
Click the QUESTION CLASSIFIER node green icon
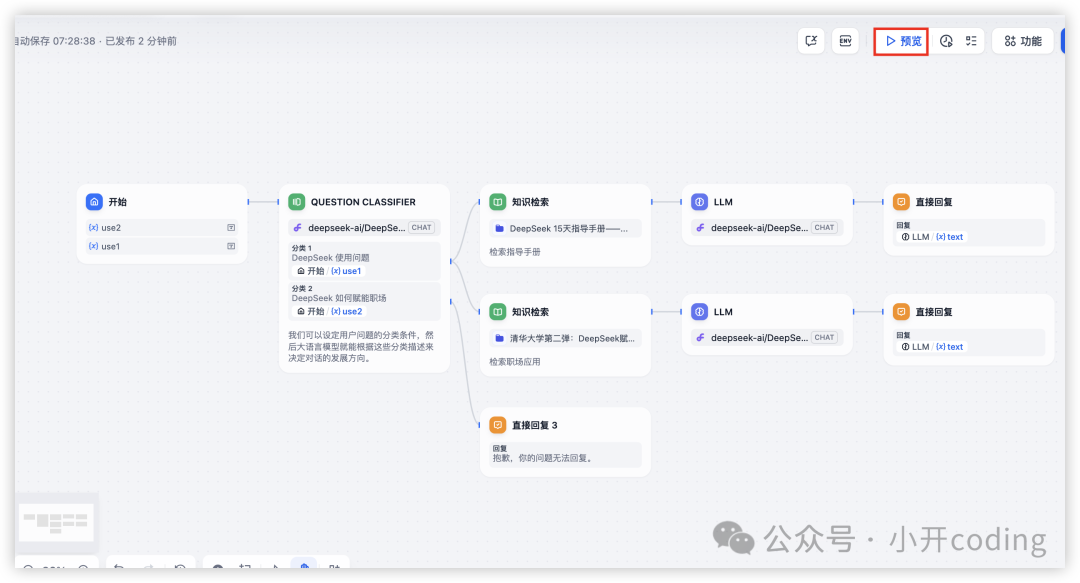297,202
